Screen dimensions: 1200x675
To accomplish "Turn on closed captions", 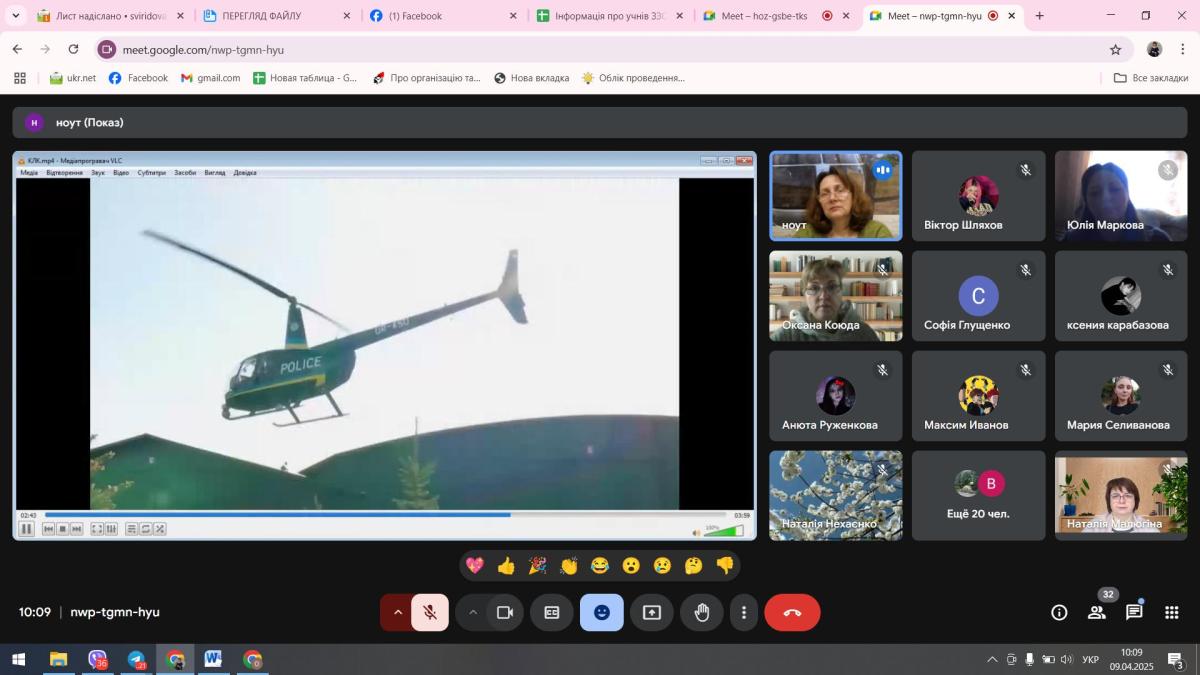I will click(551, 613).
